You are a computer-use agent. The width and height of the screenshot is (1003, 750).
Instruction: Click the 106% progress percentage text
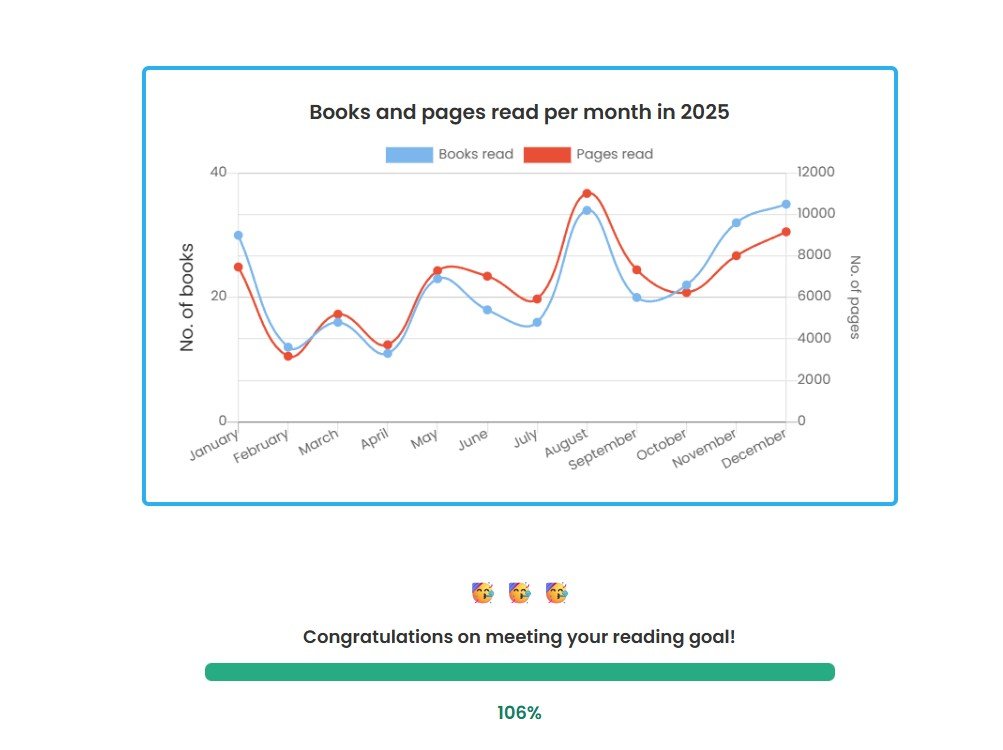click(x=519, y=713)
